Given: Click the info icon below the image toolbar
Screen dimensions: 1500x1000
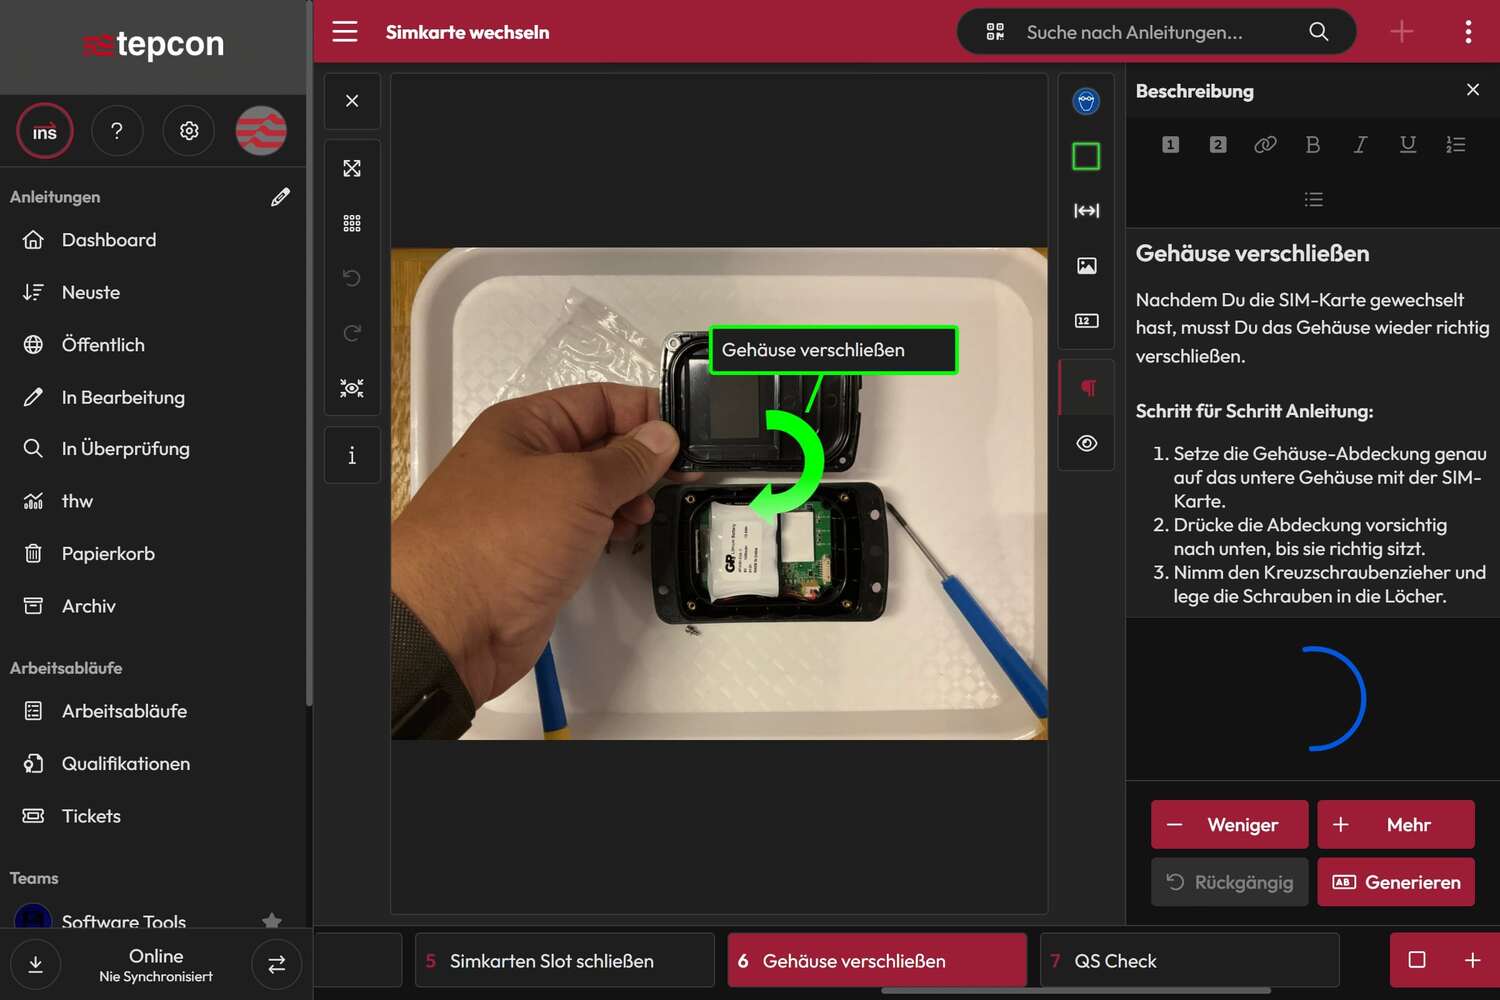Looking at the screenshot, I should click(x=351, y=455).
